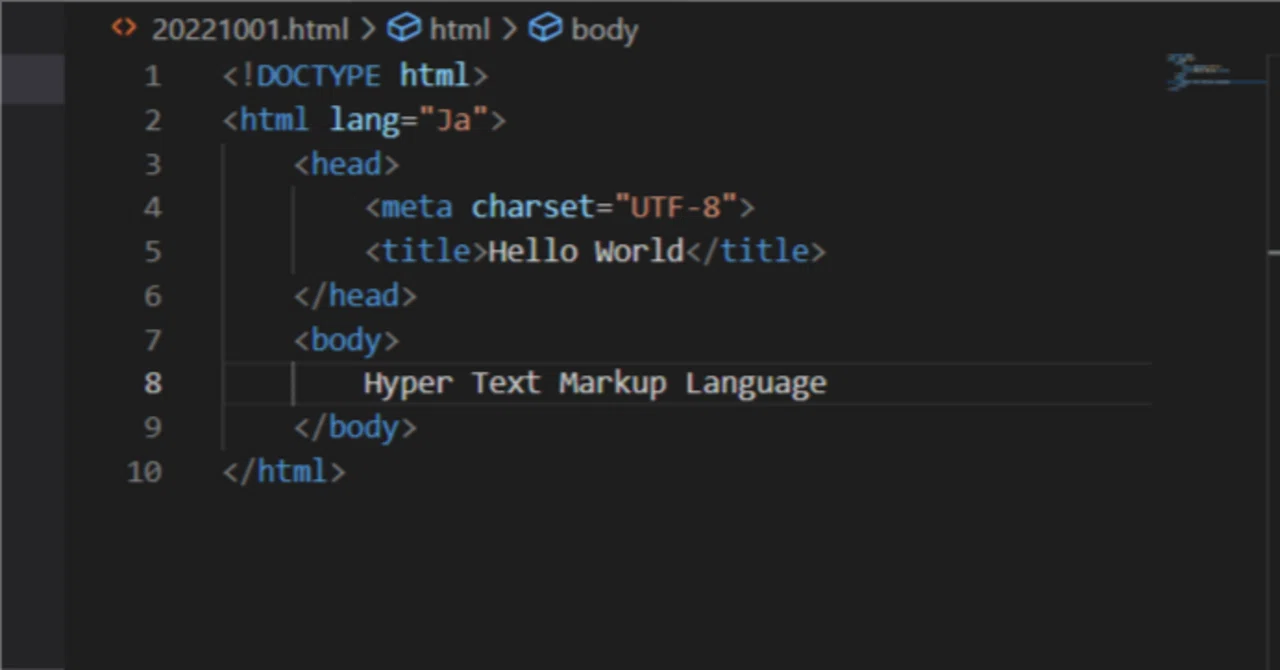Click the body symbol cube icon
This screenshot has width=1280, height=670.
point(545,29)
